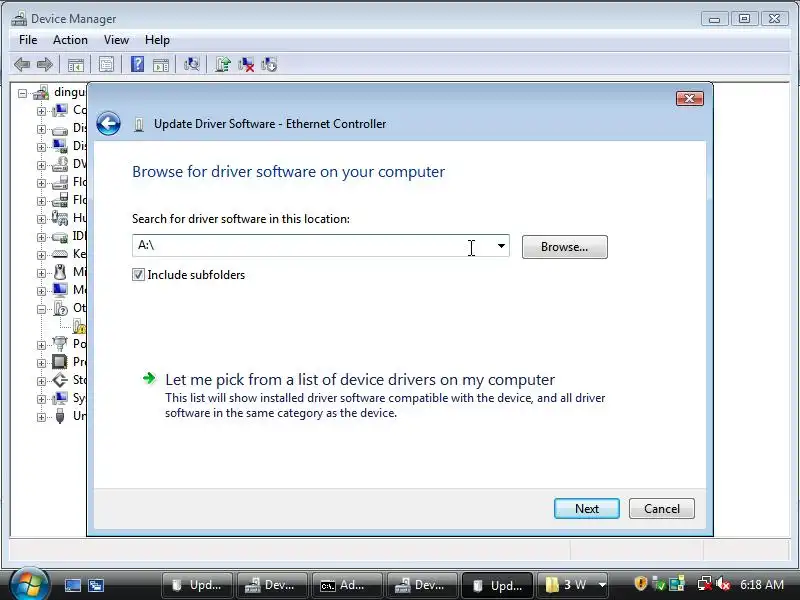Select the Processors category chip icon
Screen dimensions: 800x600
pyautogui.click(x=60, y=362)
